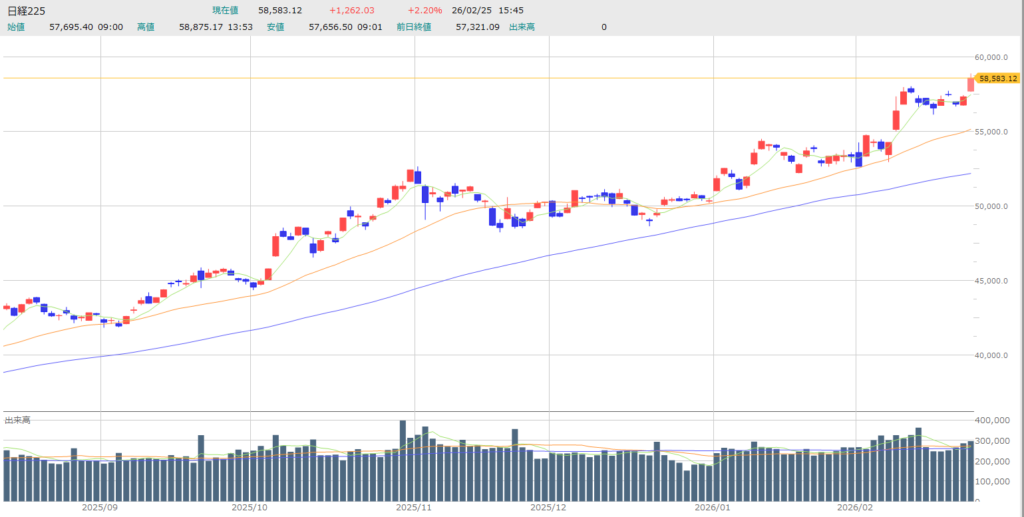Click the 50,000 price axis label

pos(994,206)
